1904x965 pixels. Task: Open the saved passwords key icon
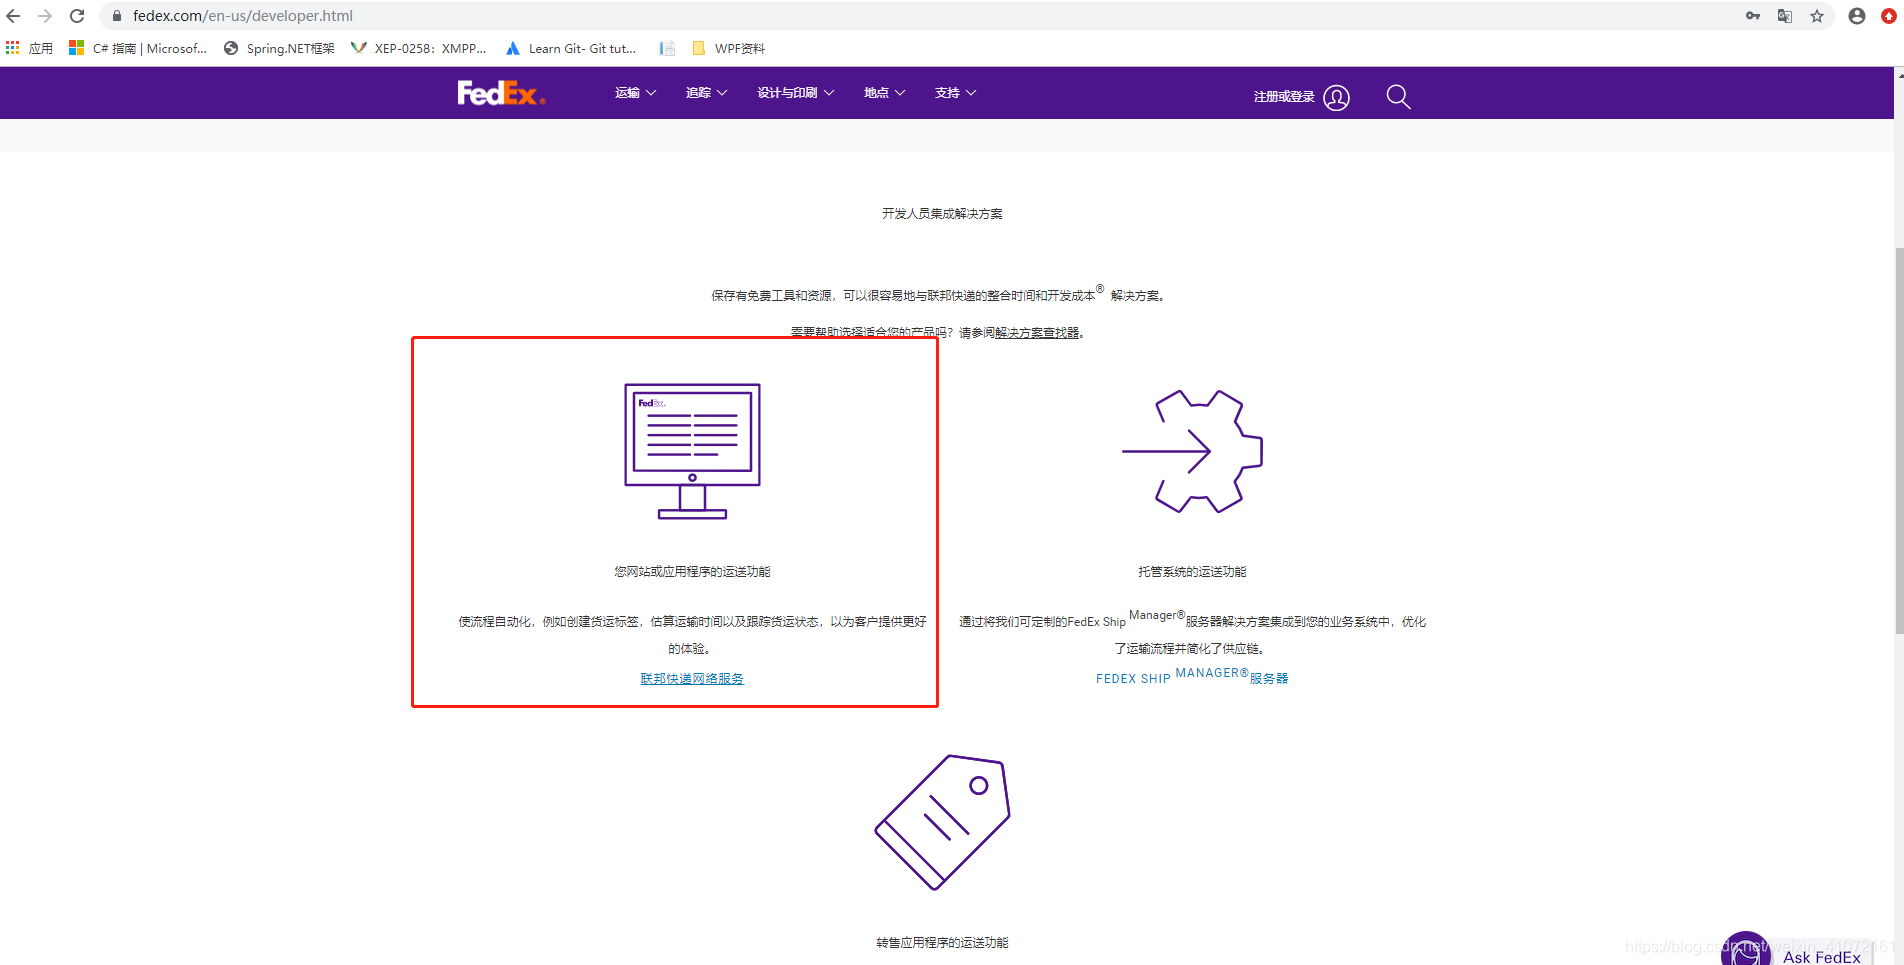[x=1753, y=16]
